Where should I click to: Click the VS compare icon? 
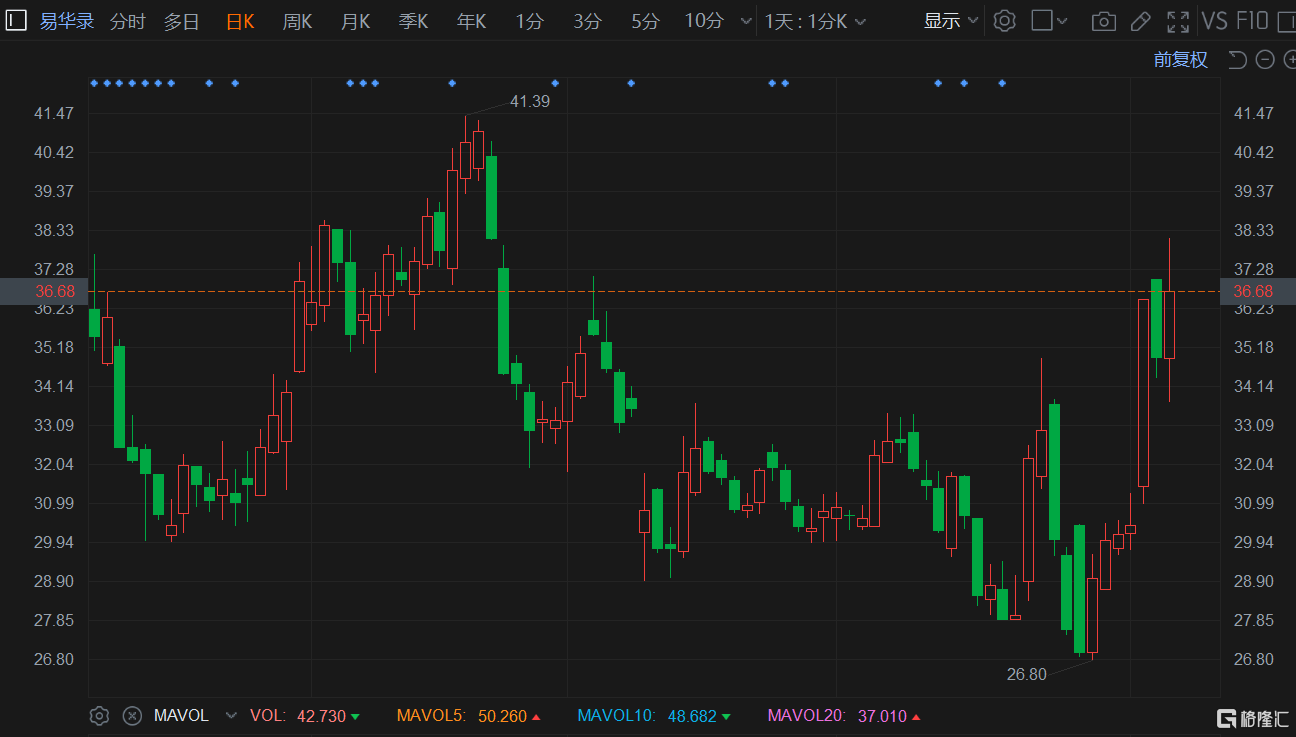click(x=1215, y=21)
